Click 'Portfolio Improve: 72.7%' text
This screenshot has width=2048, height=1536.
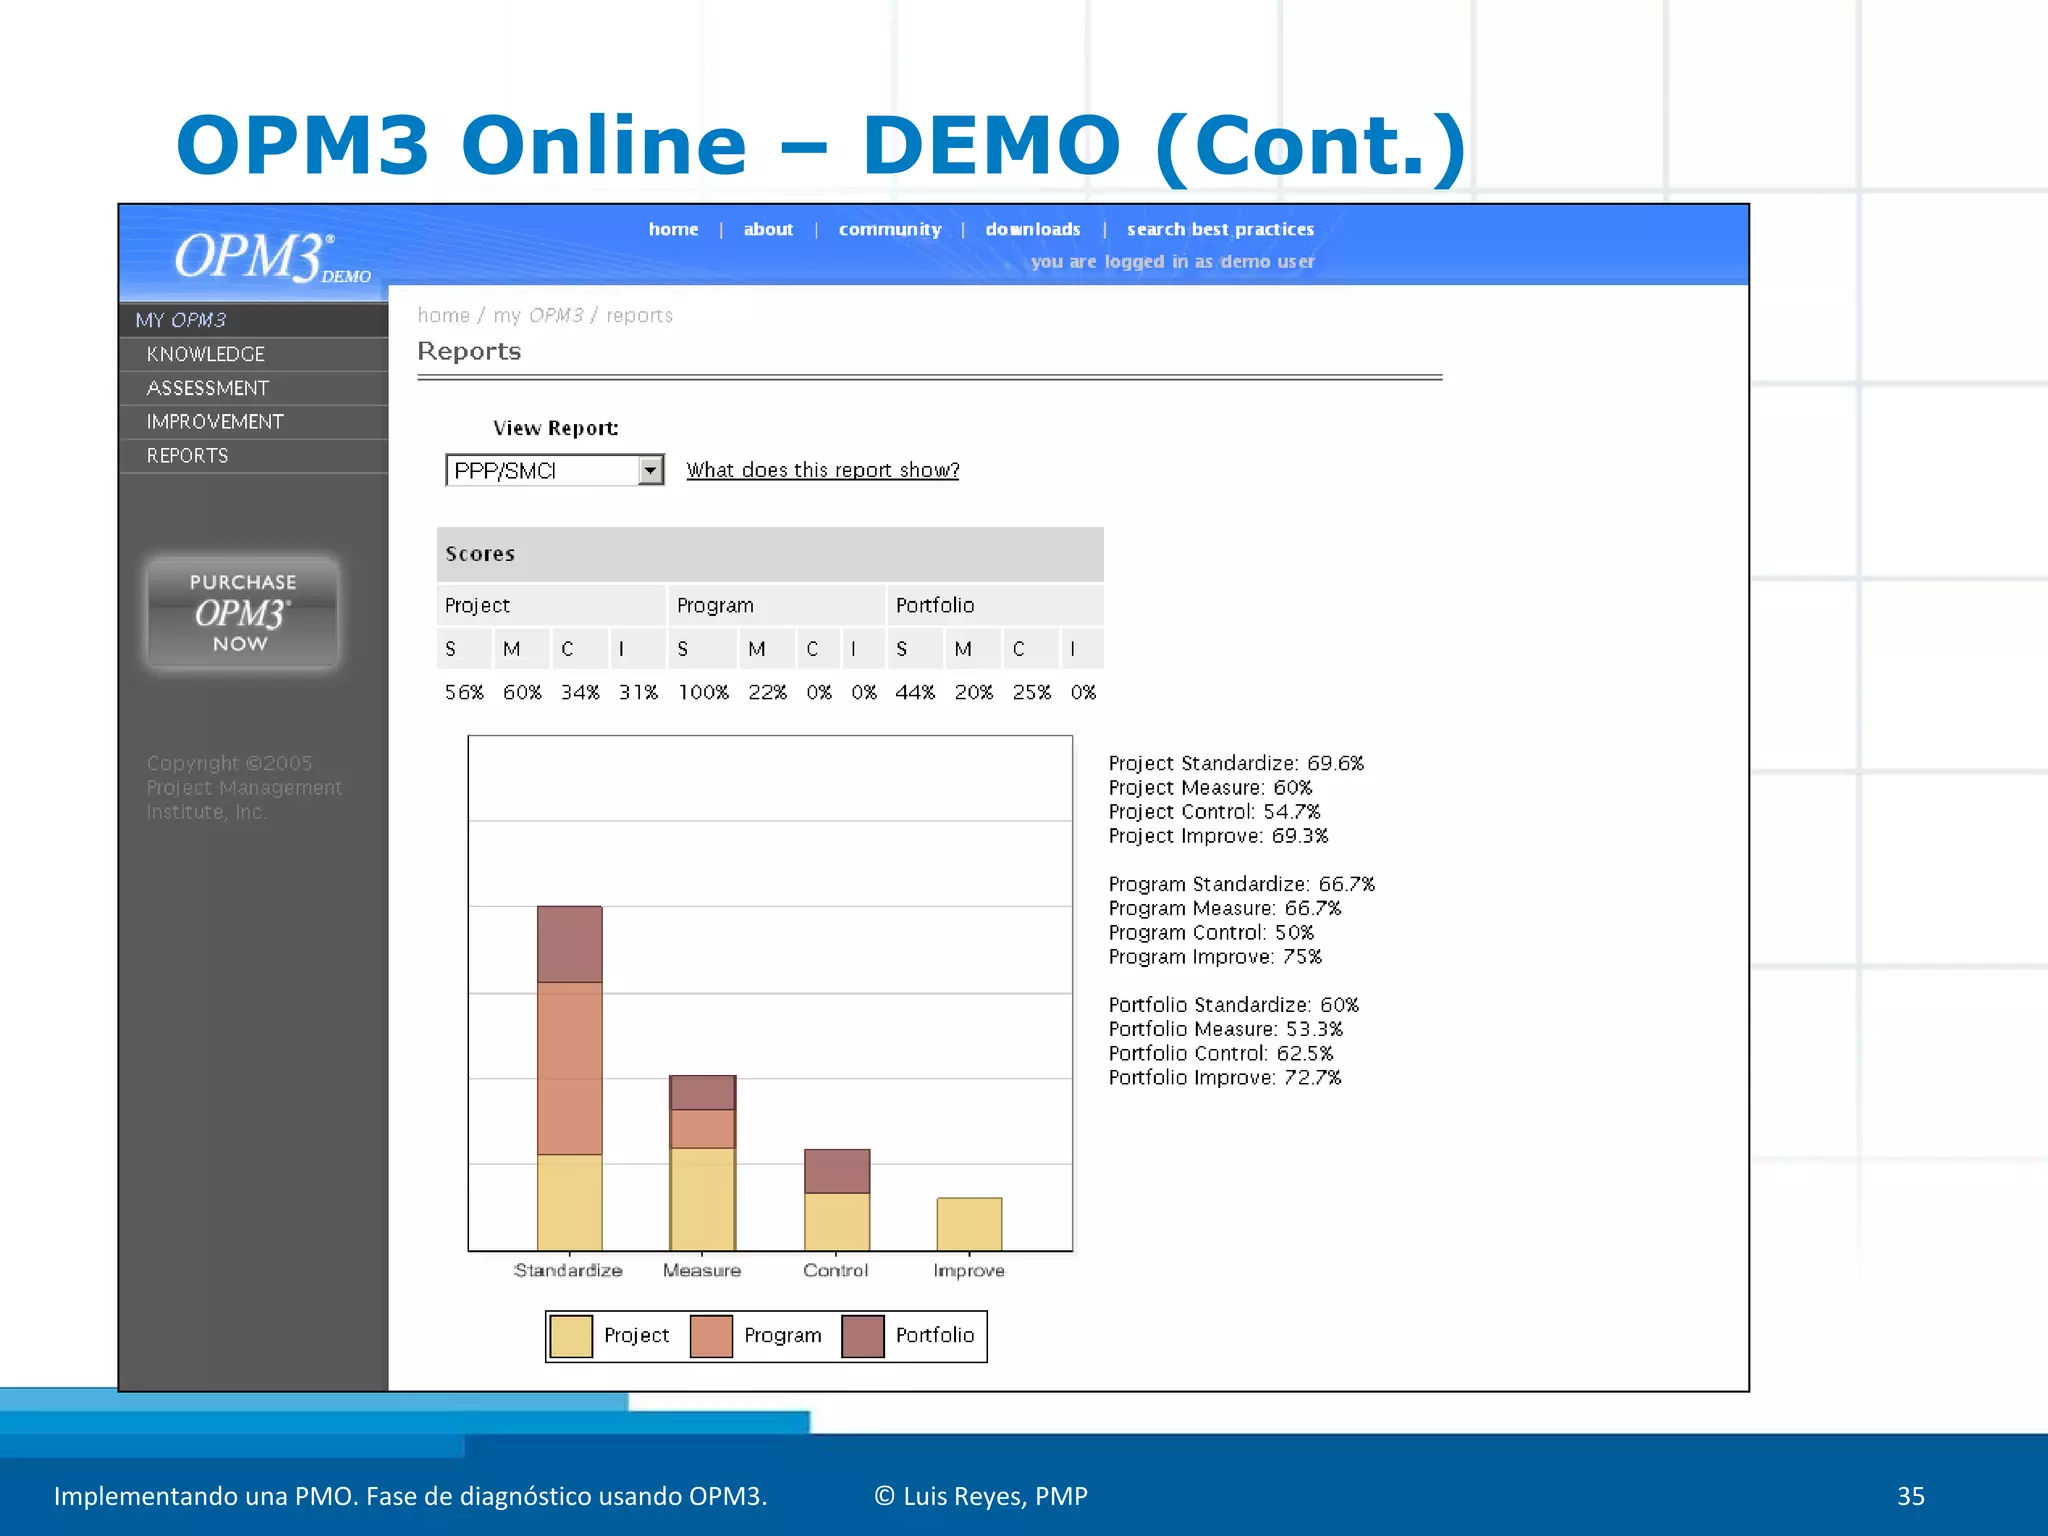point(1225,1077)
